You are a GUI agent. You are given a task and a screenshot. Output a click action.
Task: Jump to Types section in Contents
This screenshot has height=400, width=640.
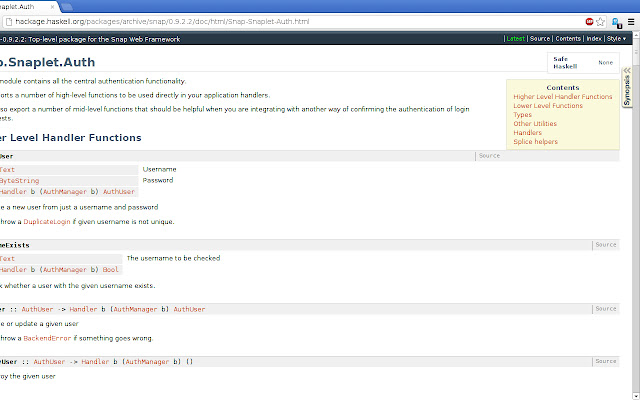(522, 115)
